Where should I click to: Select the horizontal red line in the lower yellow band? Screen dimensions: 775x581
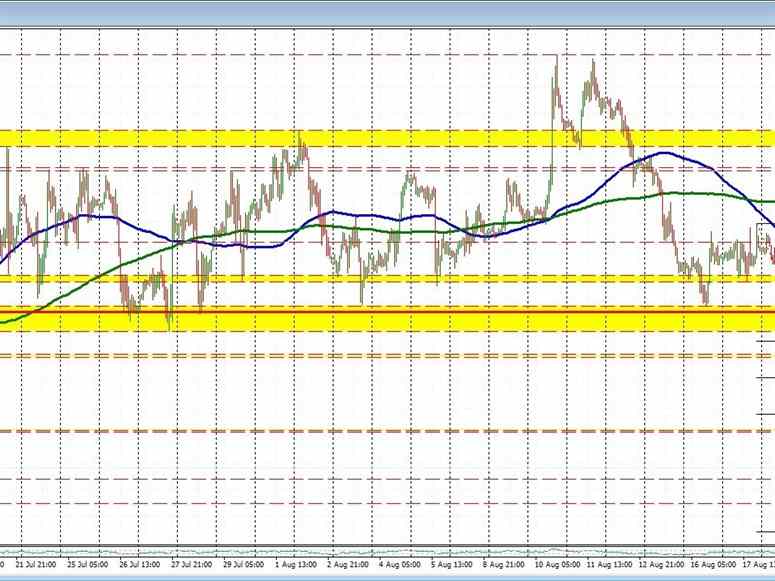tap(388, 312)
